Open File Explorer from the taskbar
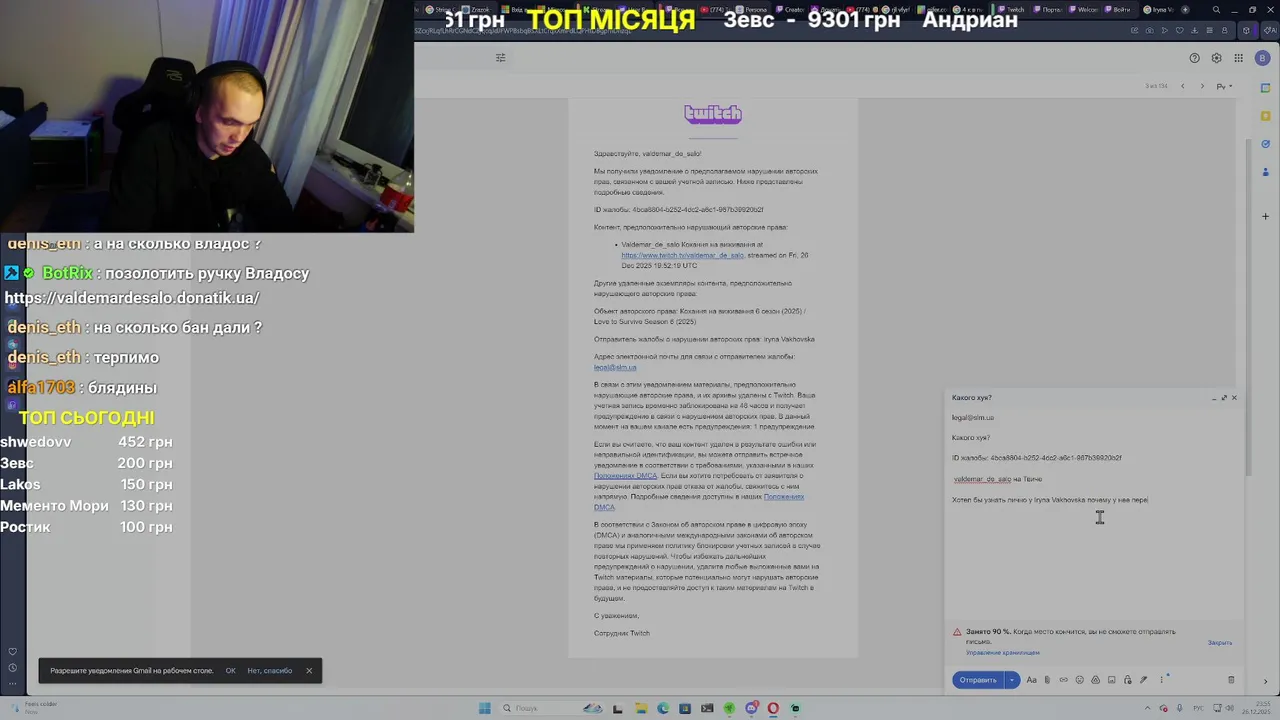Image resolution: width=1280 pixels, height=720 pixels. pyautogui.click(x=640, y=708)
